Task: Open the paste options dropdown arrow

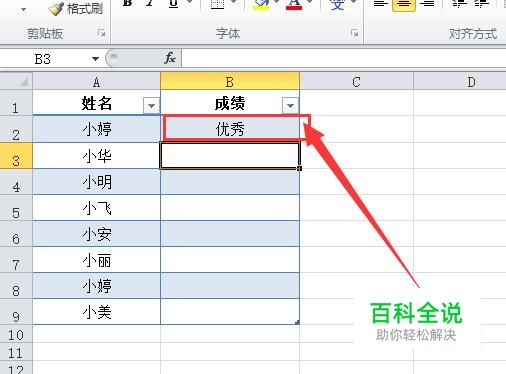Action: pos(23,9)
